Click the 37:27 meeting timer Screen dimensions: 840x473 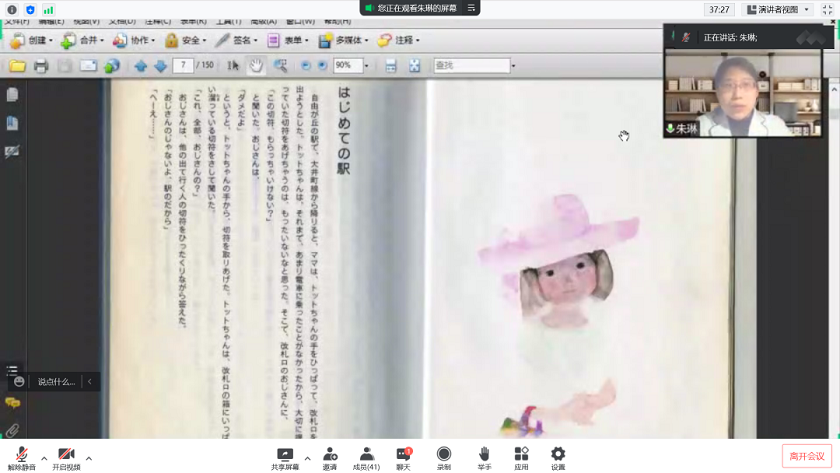coord(719,10)
